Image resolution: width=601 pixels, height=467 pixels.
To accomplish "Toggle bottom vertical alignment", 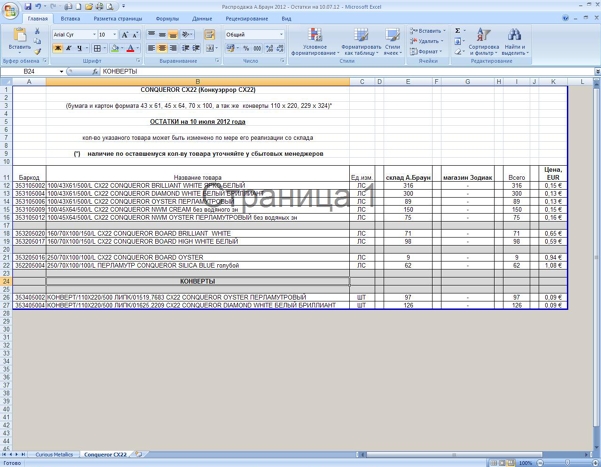I will tap(173, 35).
